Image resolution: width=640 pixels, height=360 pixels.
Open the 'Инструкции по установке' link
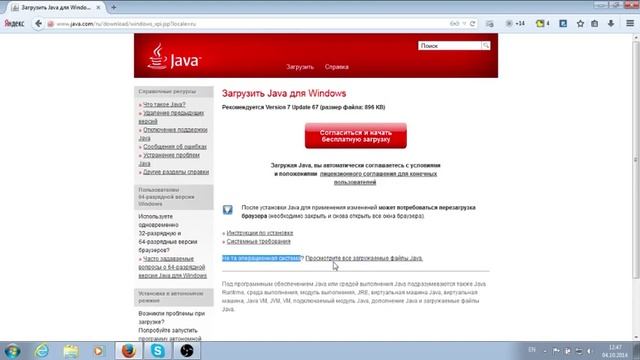pyautogui.click(x=260, y=233)
